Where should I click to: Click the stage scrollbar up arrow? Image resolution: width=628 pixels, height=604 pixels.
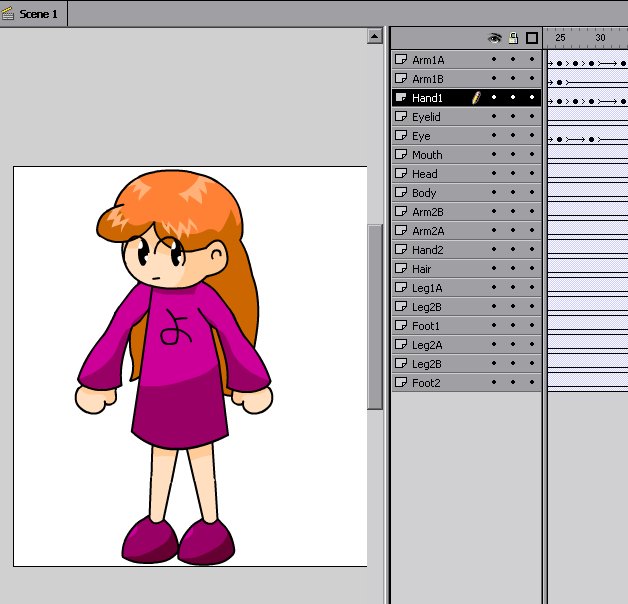tap(375, 36)
